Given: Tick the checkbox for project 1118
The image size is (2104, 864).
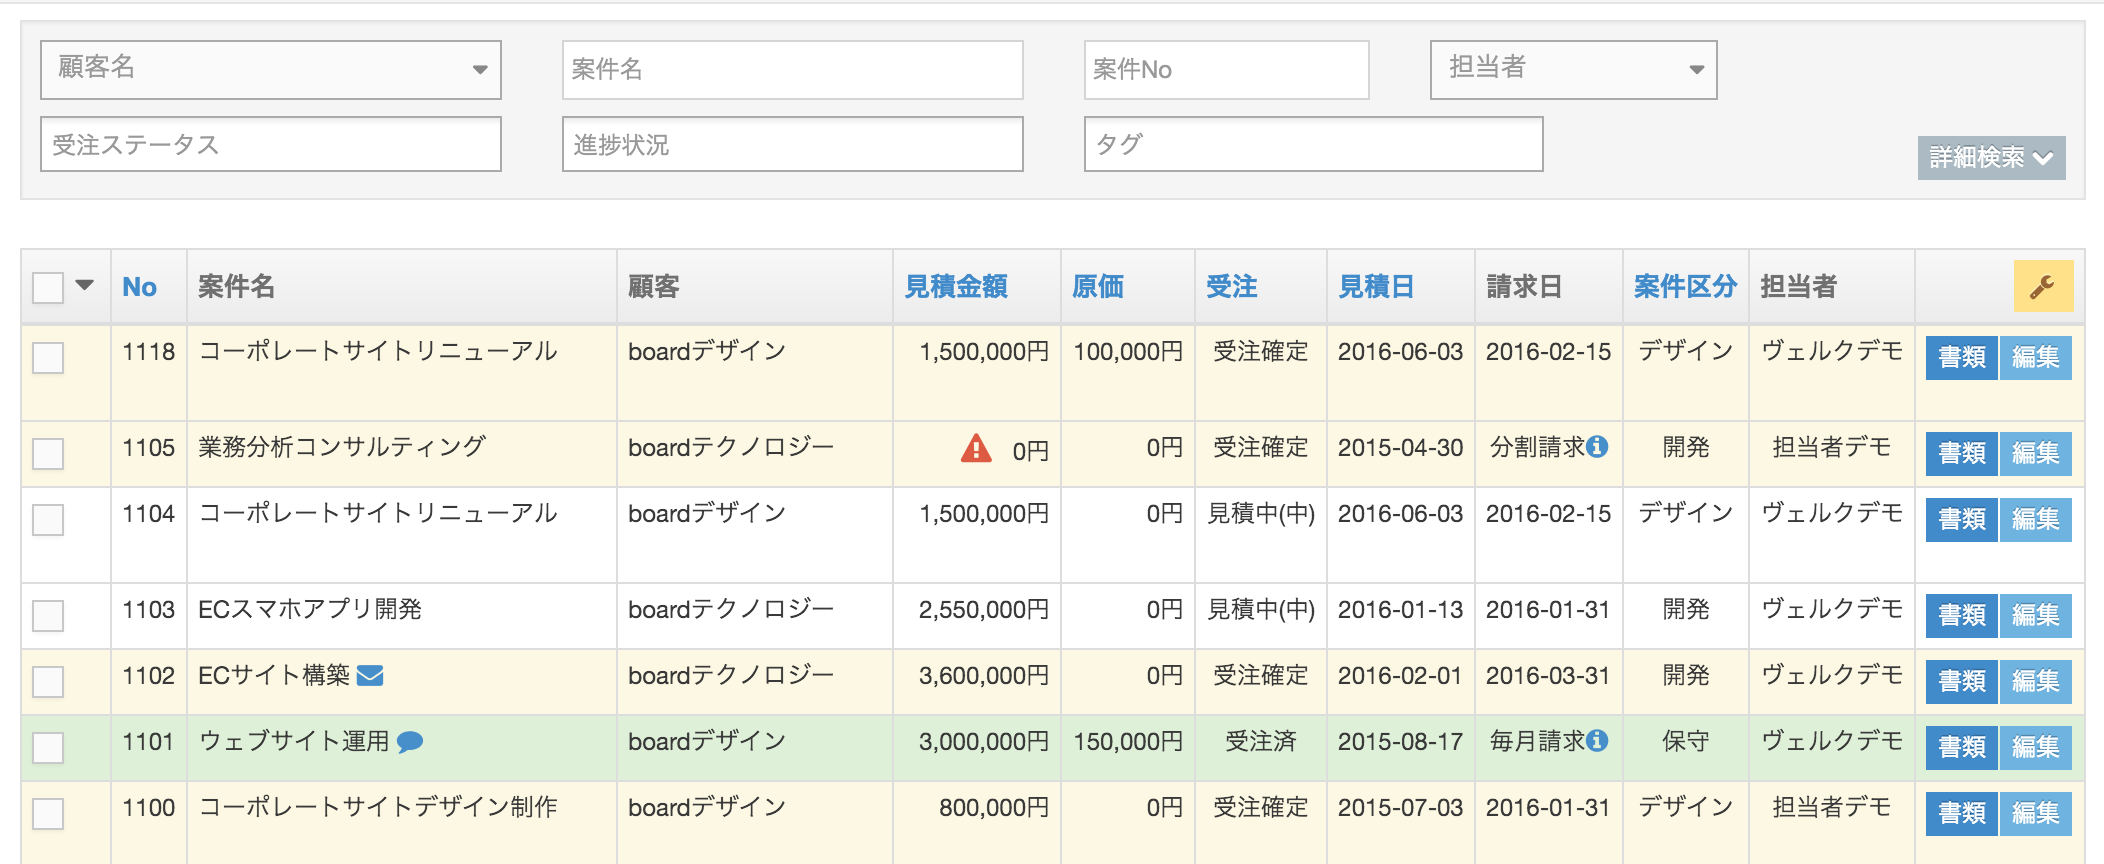Looking at the screenshot, I should point(48,358).
